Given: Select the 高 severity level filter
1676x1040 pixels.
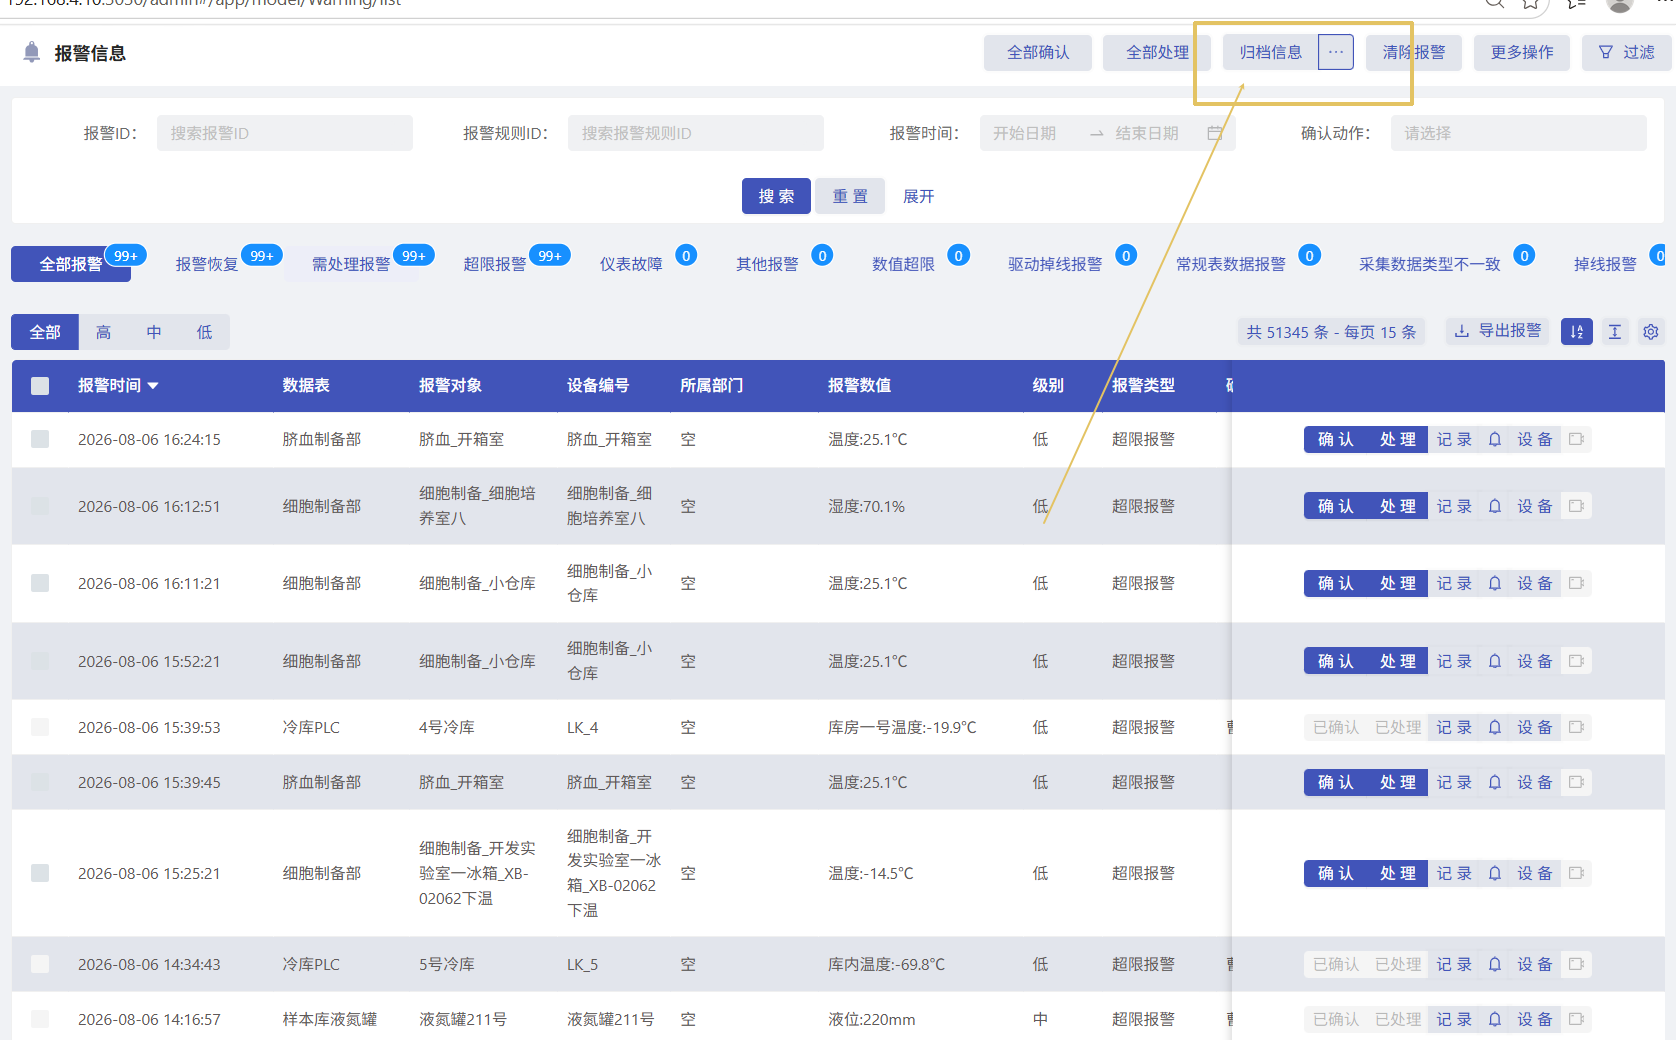Looking at the screenshot, I should [x=103, y=332].
